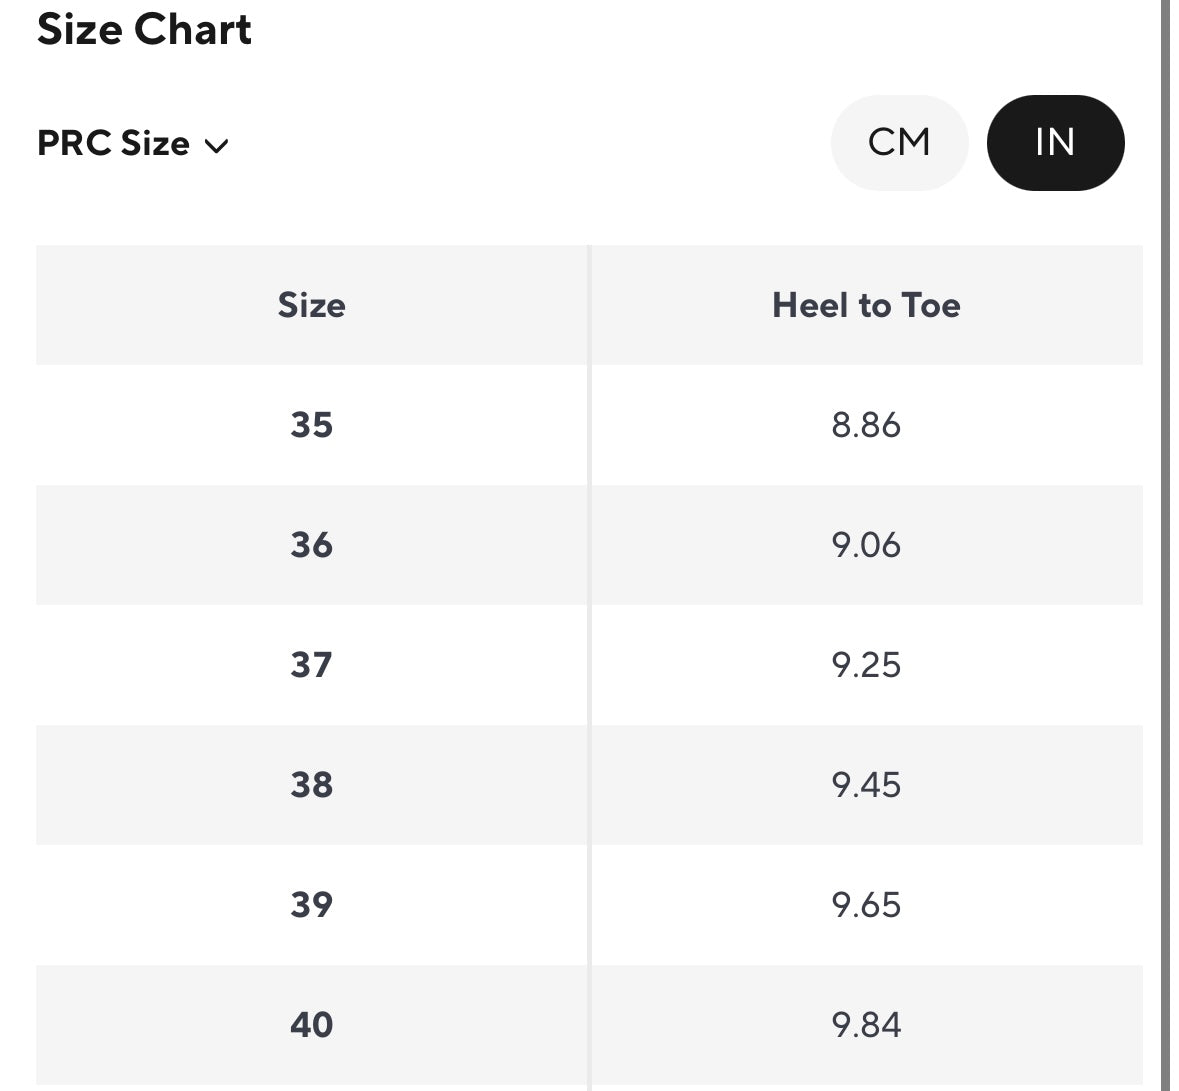
Task: Click the Size Chart heading
Action: pyautogui.click(x=144, y=29)
